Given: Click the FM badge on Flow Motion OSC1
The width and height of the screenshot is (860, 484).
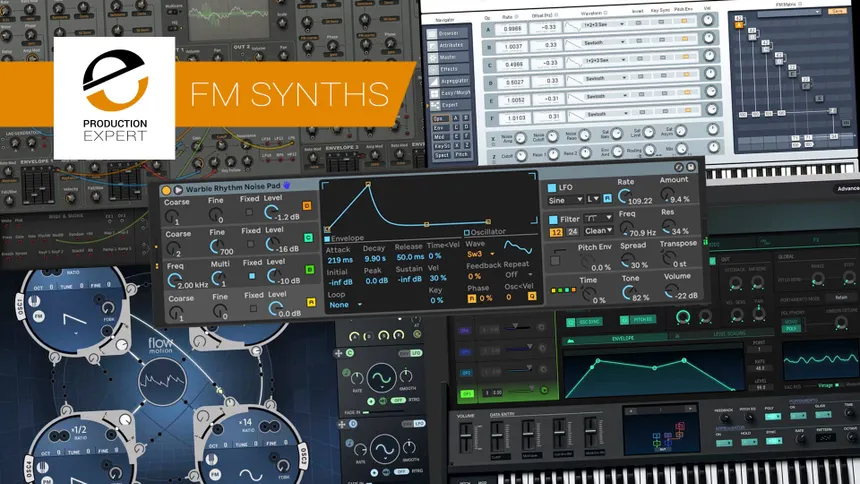Looking at the screenshot, I should pyautogui.click(x=38, y=317).
